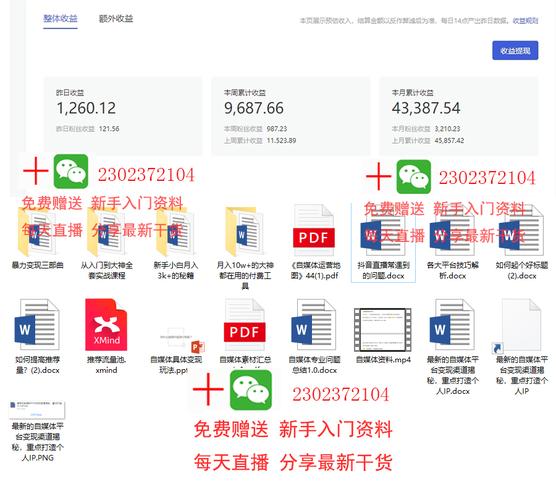Select the 最新的自媒体平台变现渠道揭秘 docx file
The image size is (556, 500).
tap(452, 346)
